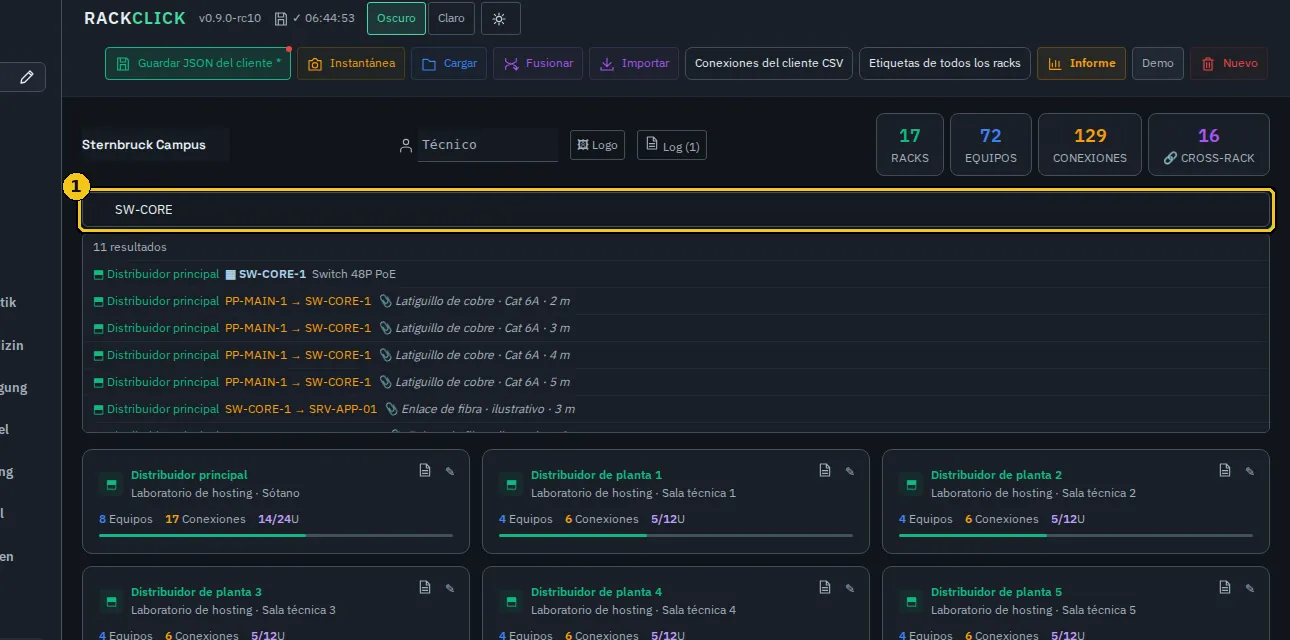The image size is (1290, 640).
Task: Switch to the Oscuro dark theme
Action: (396, 18)
